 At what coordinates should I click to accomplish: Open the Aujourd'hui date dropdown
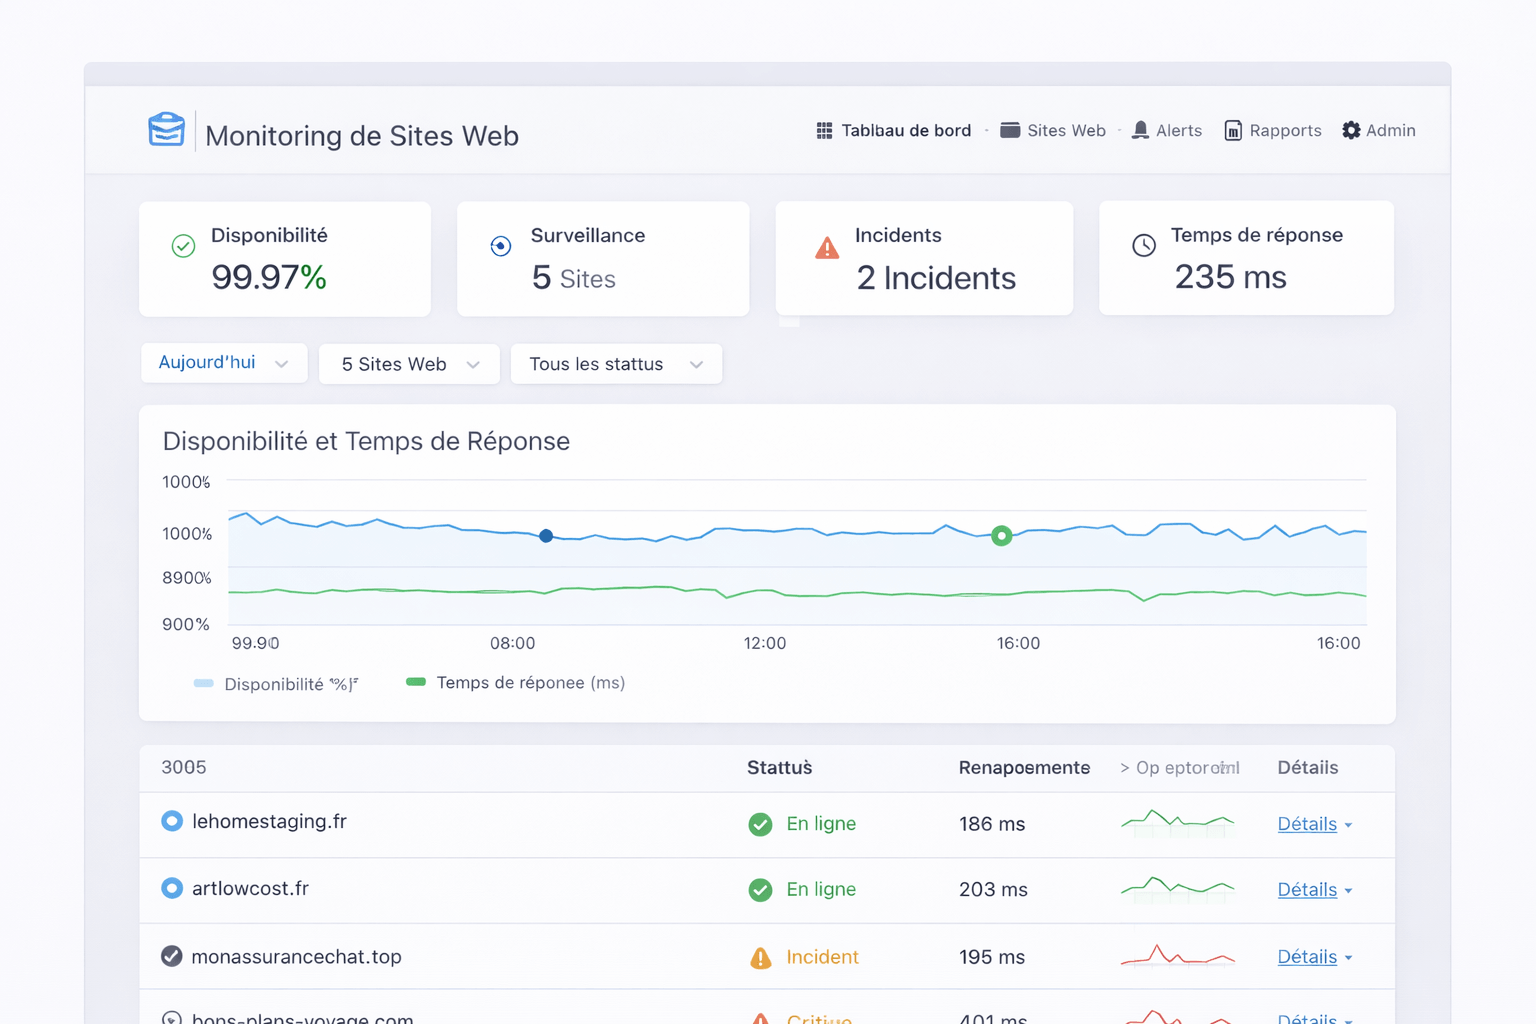click(223, 363)
